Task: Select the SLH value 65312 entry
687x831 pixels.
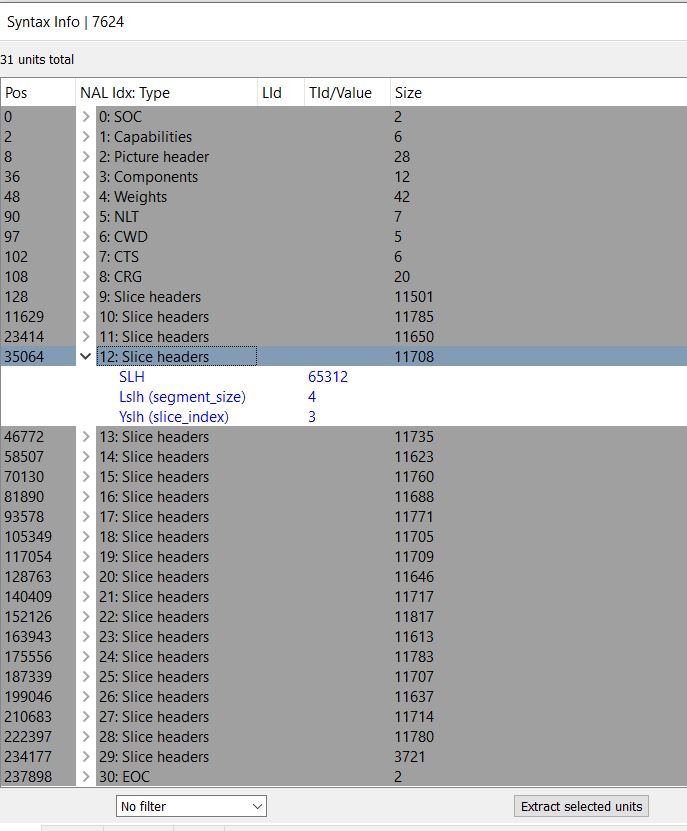Action: tap(328, 377)
